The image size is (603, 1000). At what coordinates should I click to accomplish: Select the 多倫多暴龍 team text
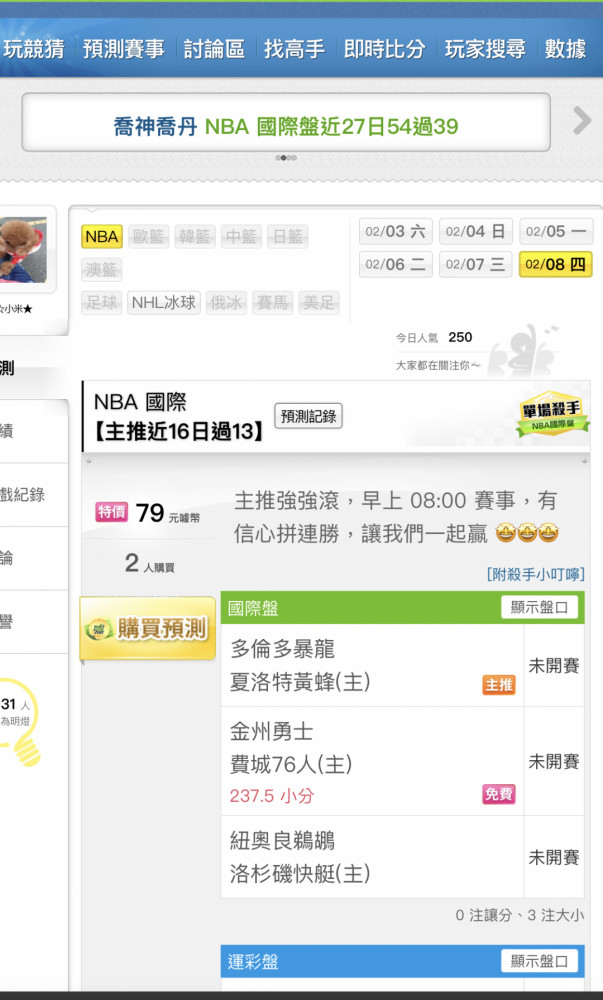(282, 649)
